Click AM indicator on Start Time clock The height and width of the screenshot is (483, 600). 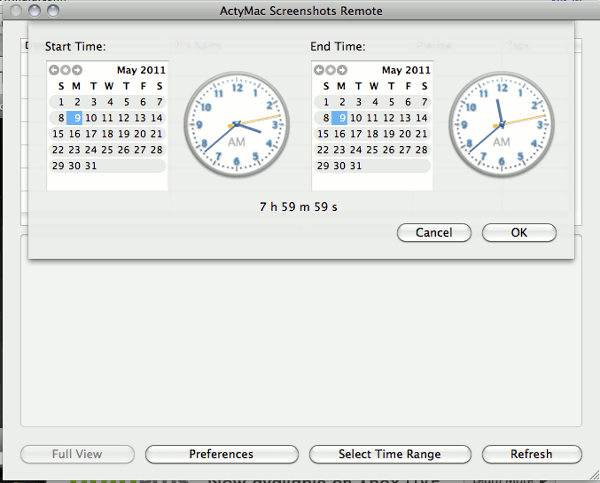click(236, 142)
